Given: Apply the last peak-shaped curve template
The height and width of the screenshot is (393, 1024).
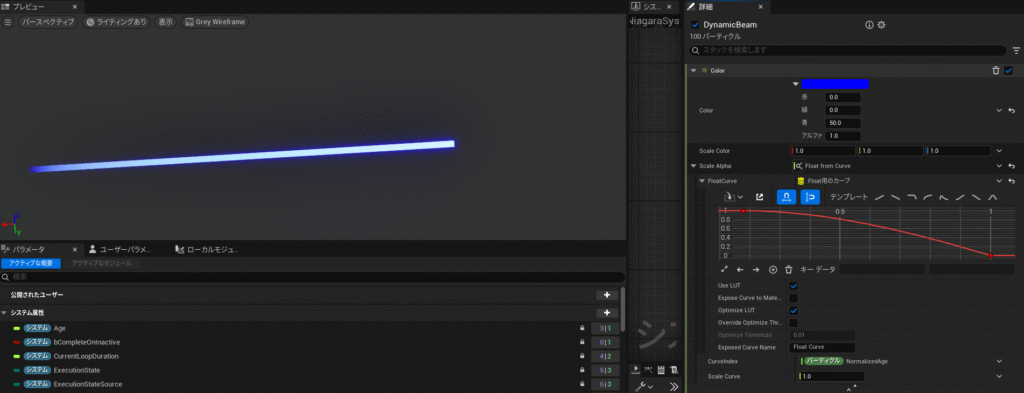Looking at the screenshot, I should pyautogui.click(x=992, y=196).
